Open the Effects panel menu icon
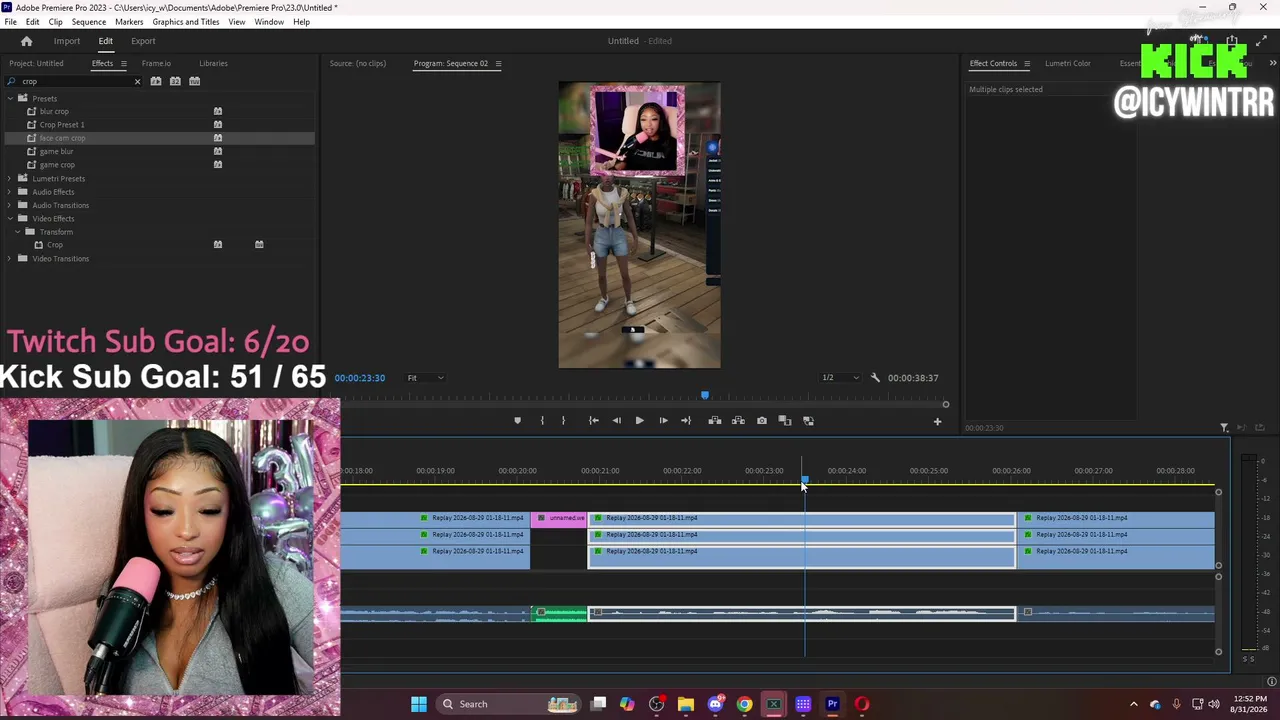This screenshot has width=1280, height=720. (123, 64)
